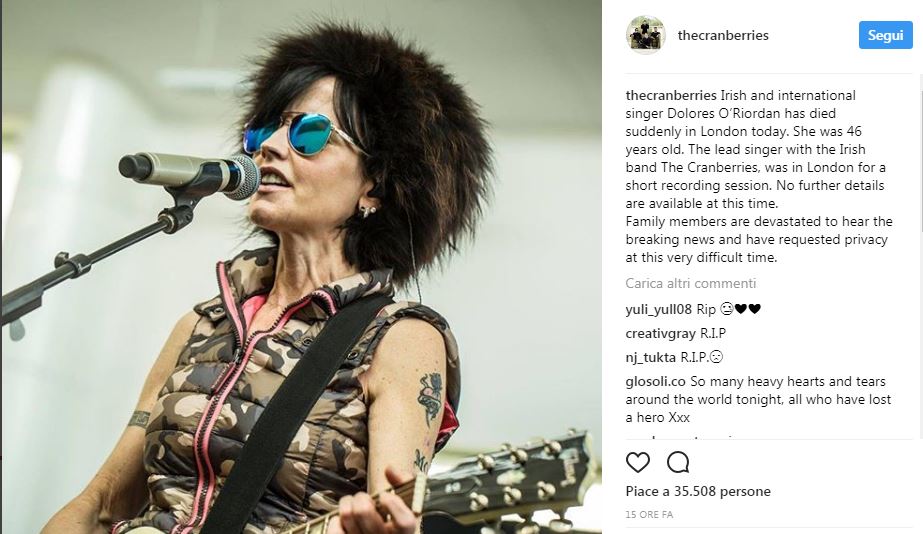Open thecranberries username in caption text
Screen dimensions: 923x534
pyautogui.click(x=671, y=95)
